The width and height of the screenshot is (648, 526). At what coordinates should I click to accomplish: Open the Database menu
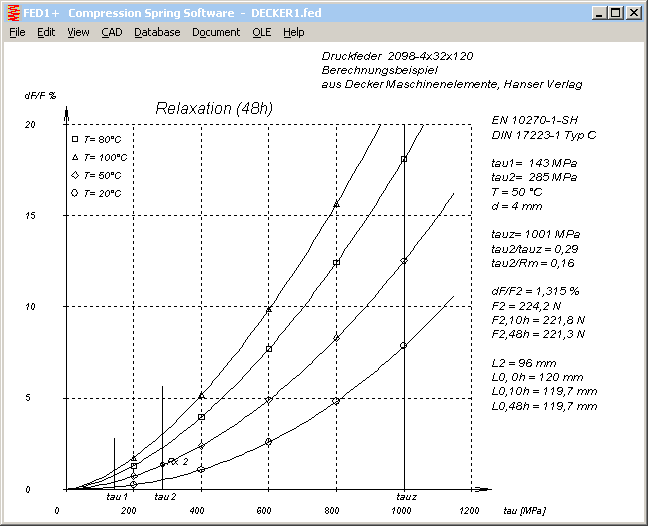point(157,32)
